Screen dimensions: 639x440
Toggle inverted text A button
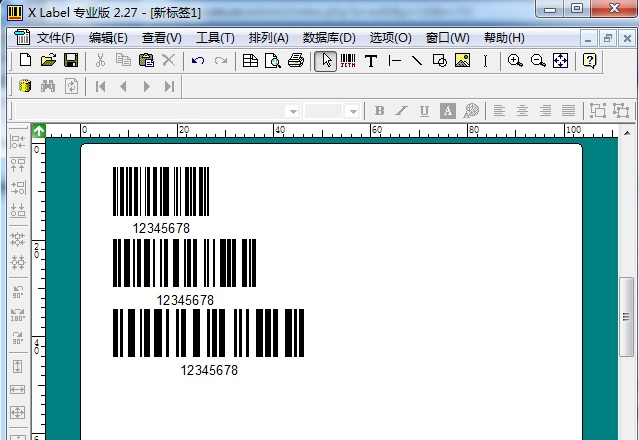[447, 111]
